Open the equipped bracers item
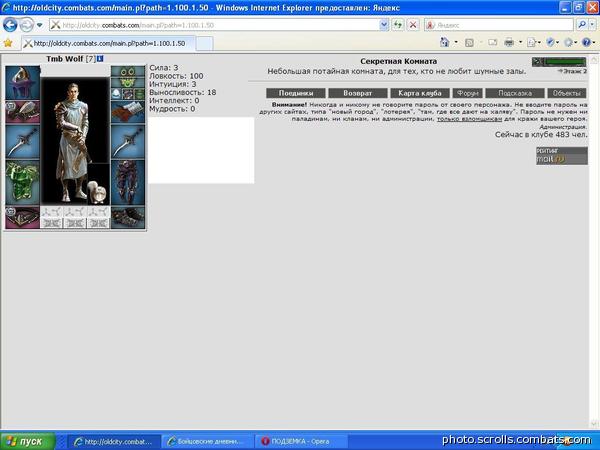 23,112
